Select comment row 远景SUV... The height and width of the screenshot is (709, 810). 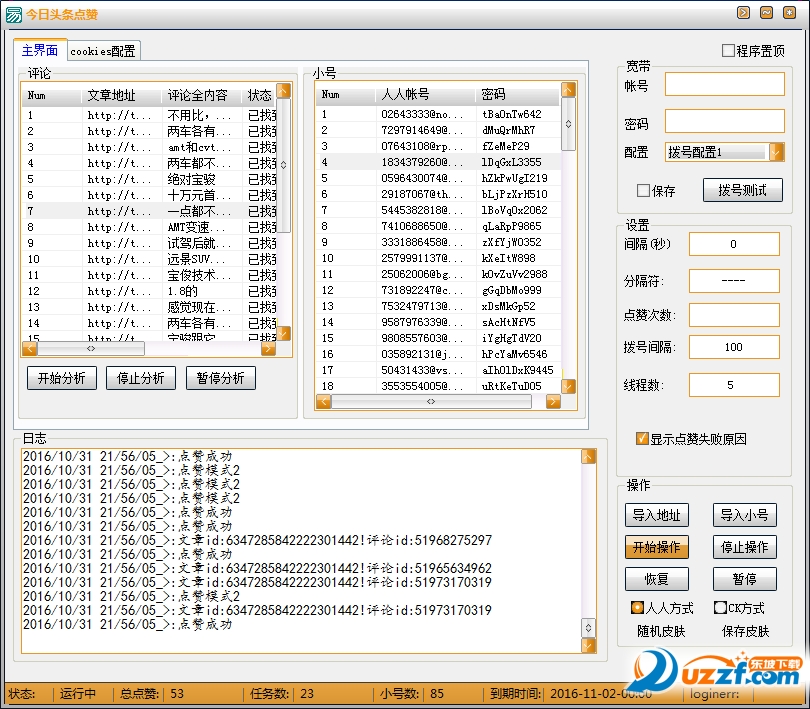(x=150, y=259)
